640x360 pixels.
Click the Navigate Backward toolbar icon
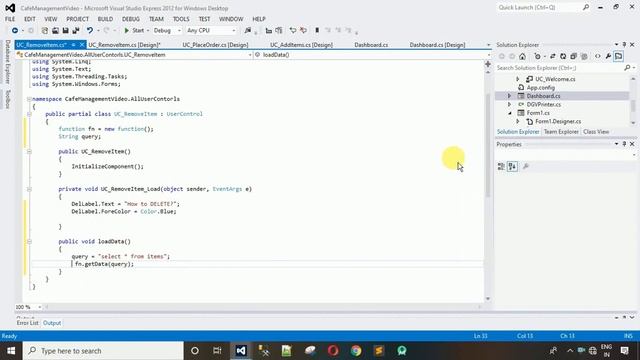tap(15, 31)
